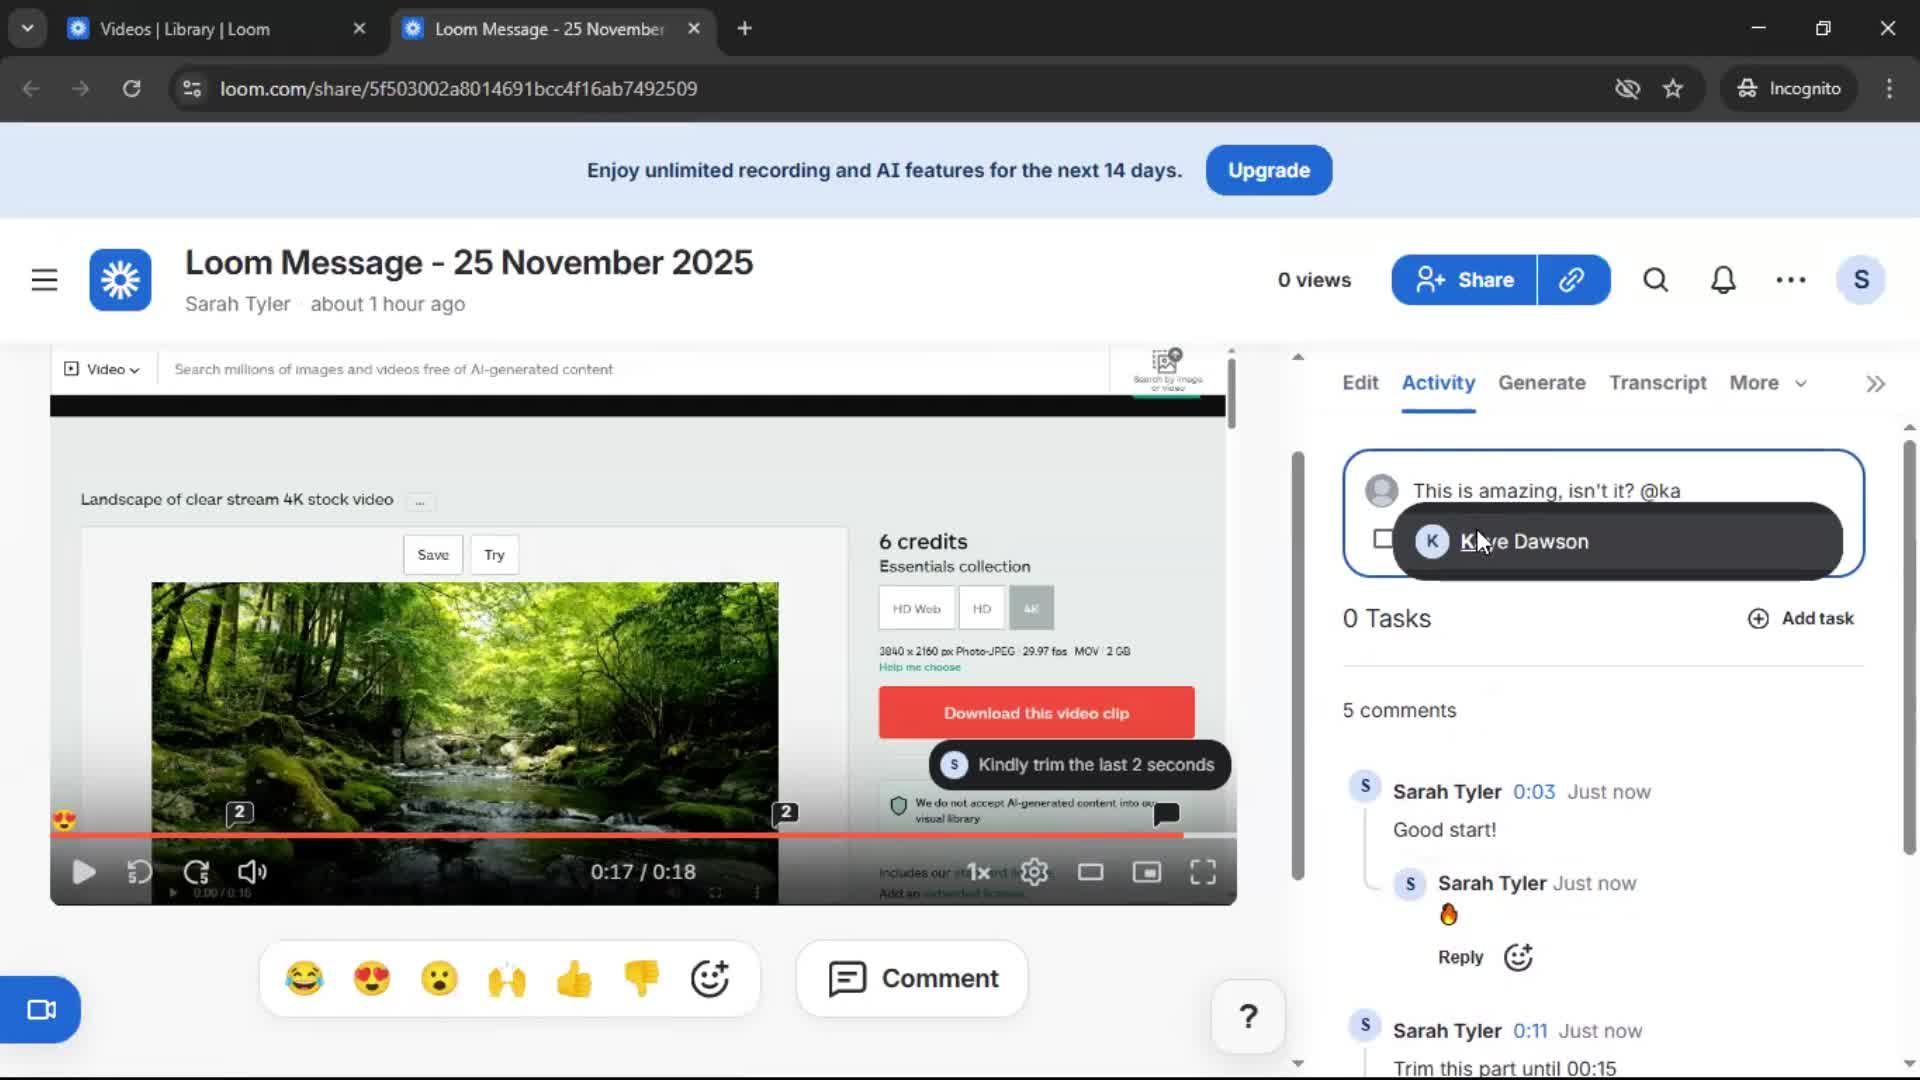Click the Upgrade button
The width and height of the screenshot is (1920, 1080).
[x=1268, y=170]
